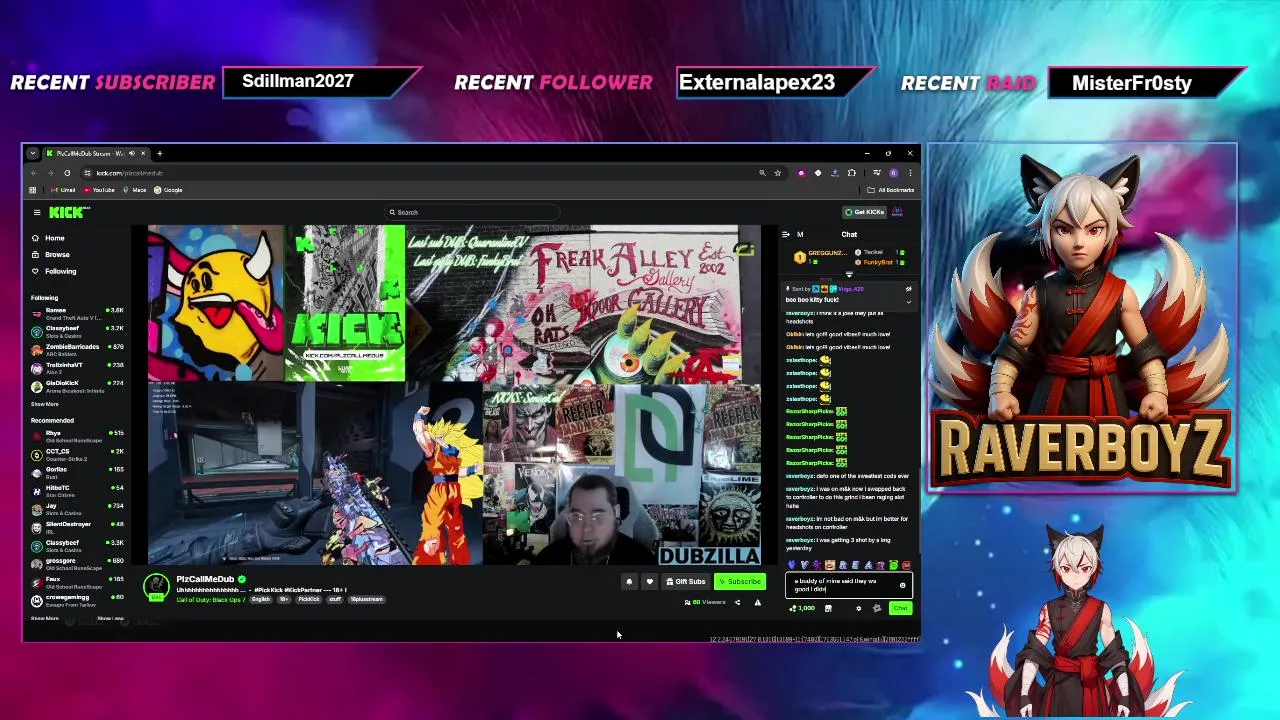The width and height of the screenshot is (1280, 720).
Task: Open the KICKs balance showing 1,000
Action: click(x=803, y=608)
